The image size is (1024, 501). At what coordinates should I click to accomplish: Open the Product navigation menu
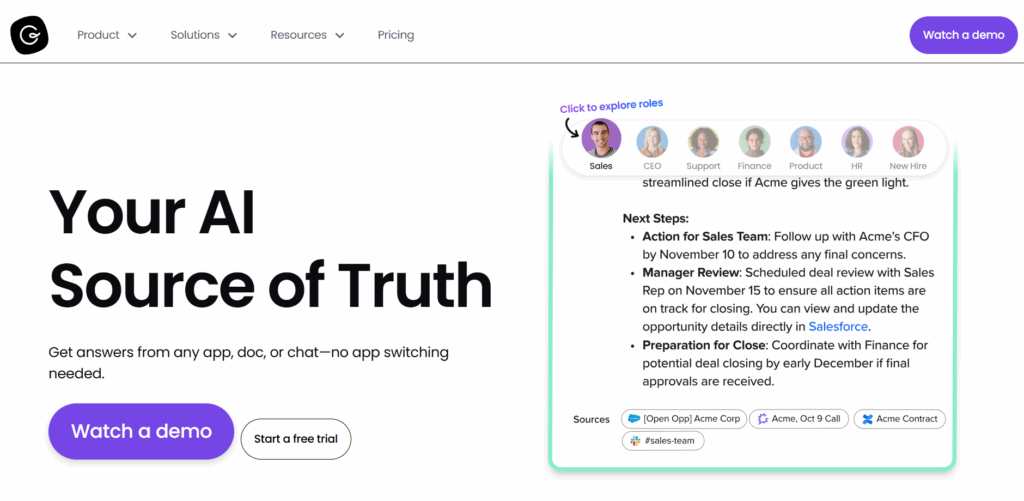[107, 35]
